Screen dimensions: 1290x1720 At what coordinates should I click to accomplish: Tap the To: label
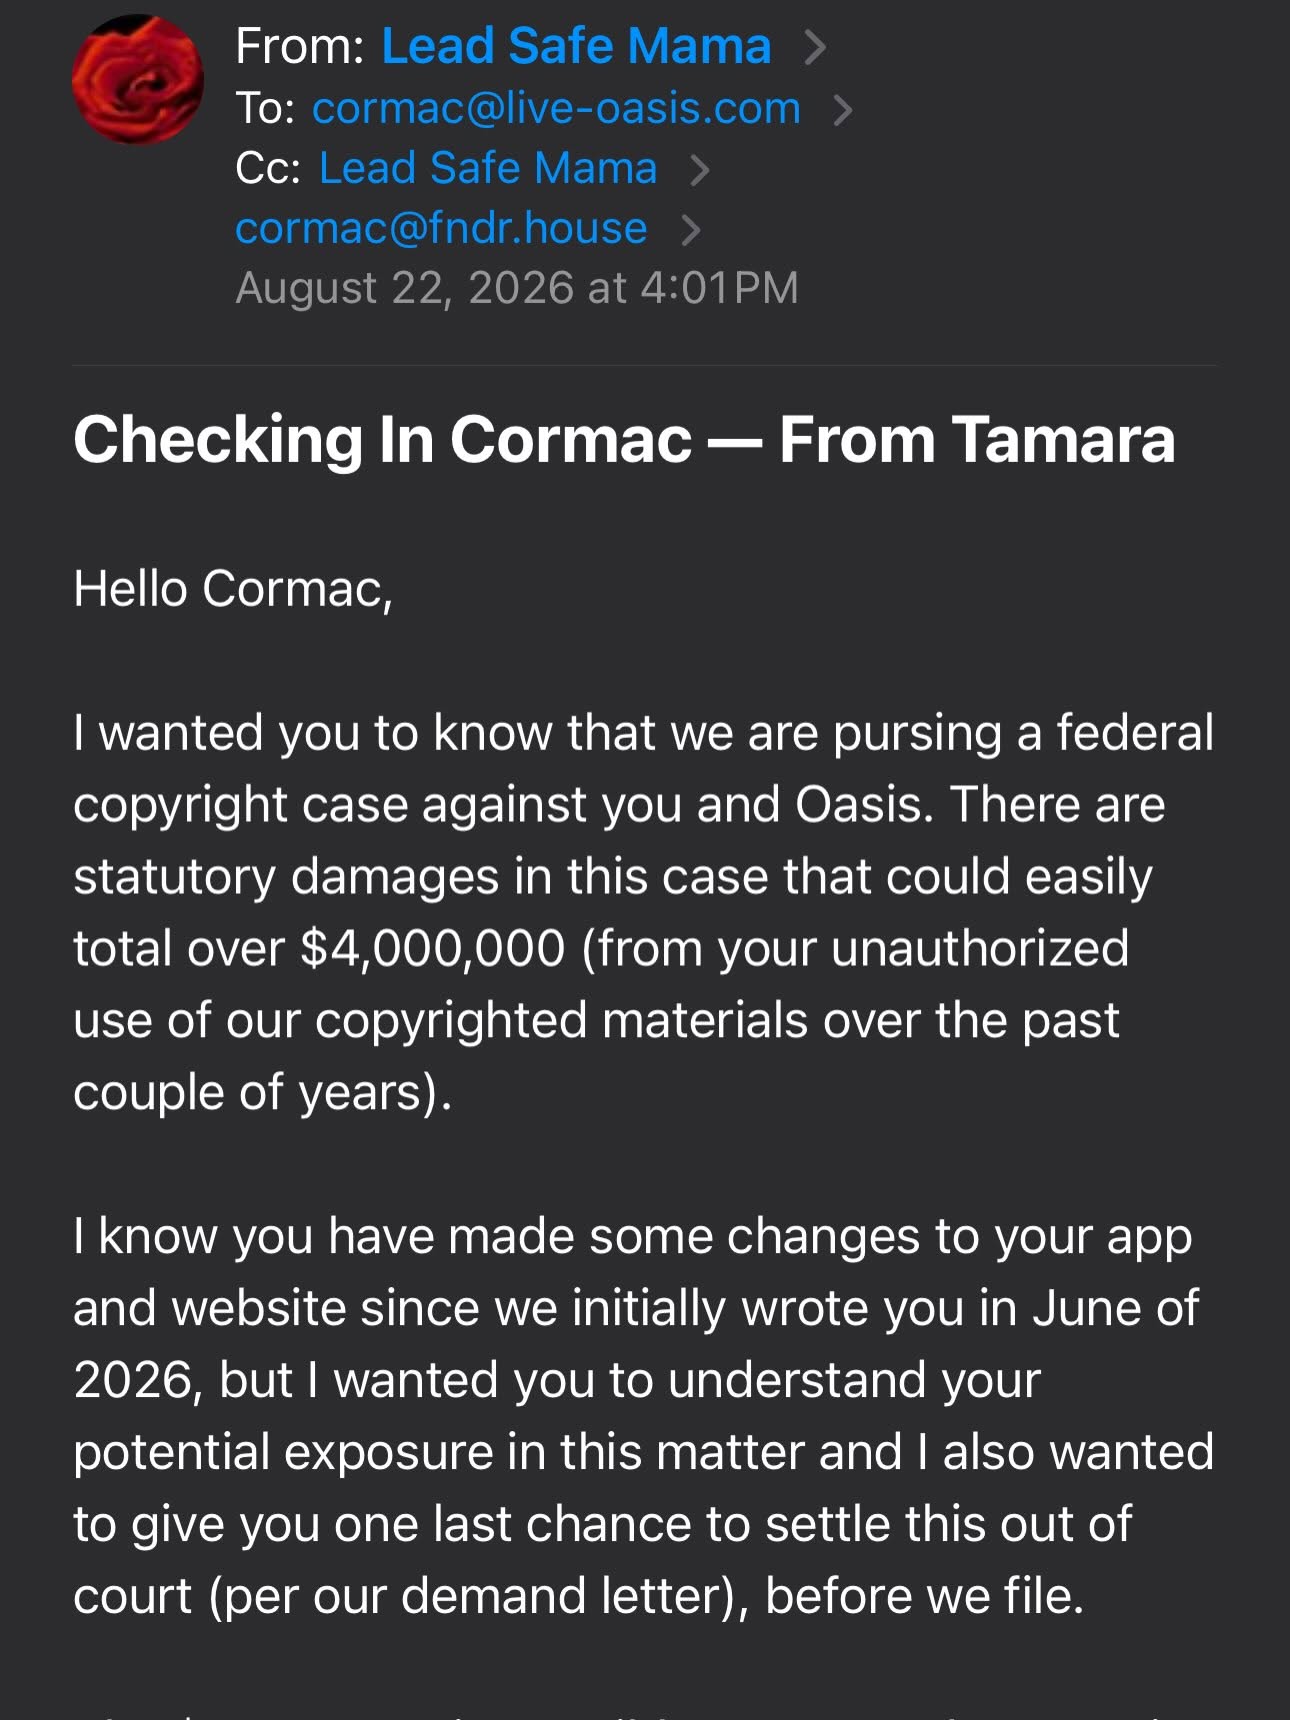click(265, 108)
